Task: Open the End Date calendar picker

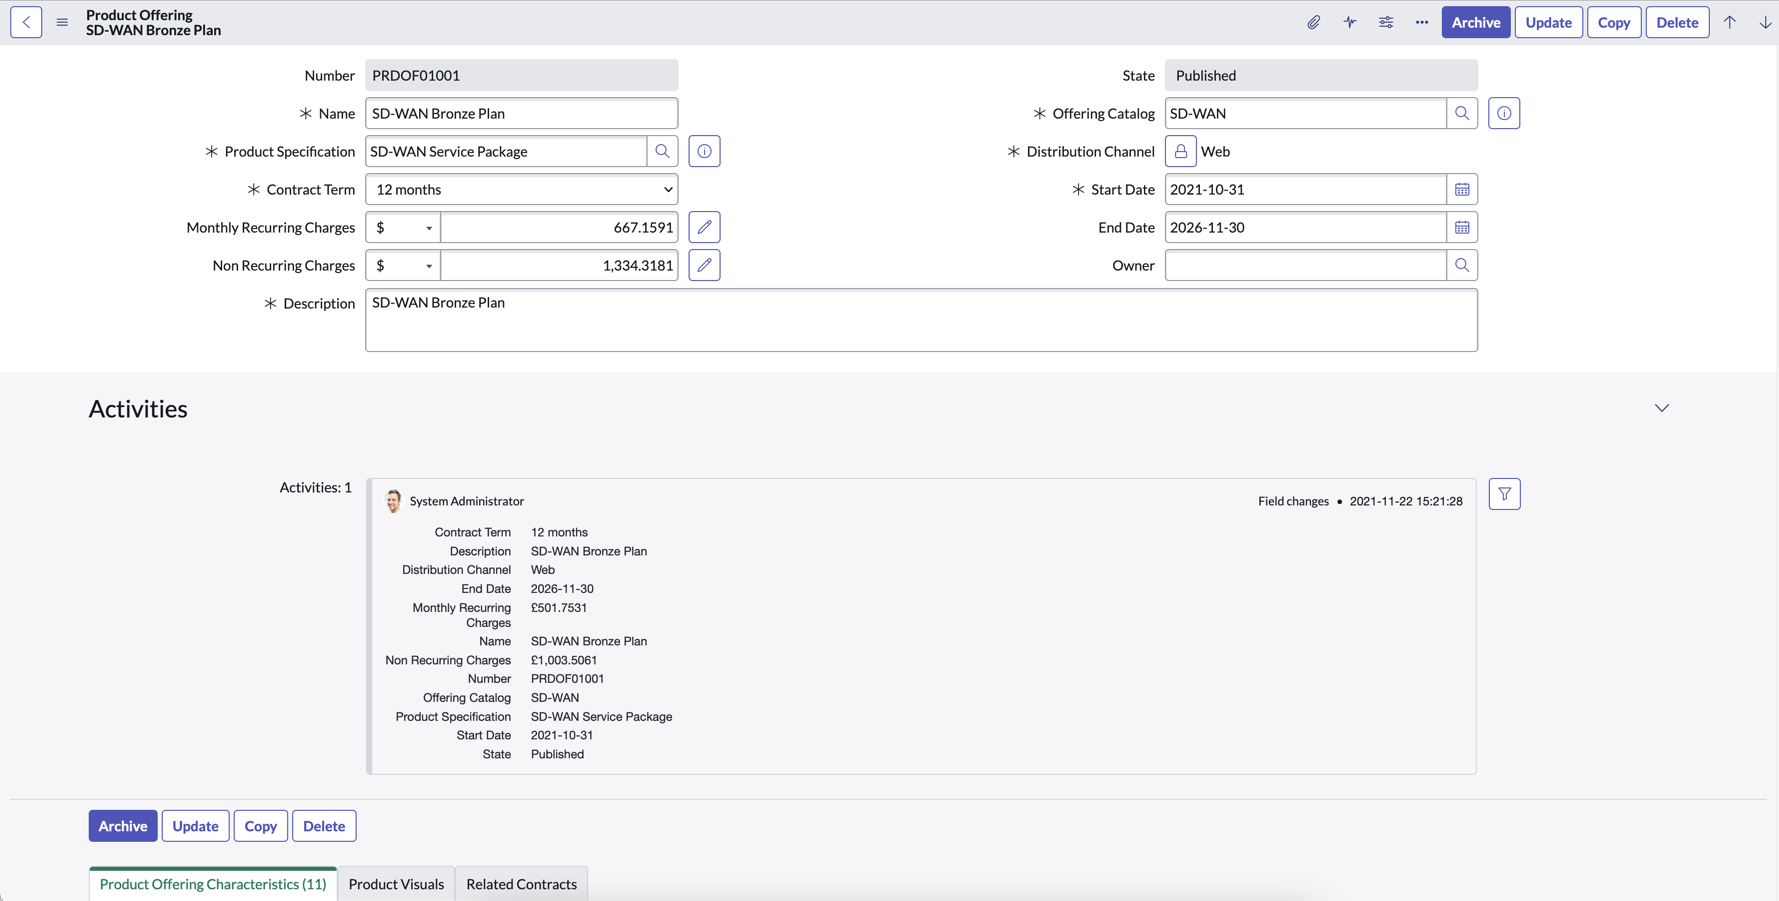Action: pos(1462,227)
